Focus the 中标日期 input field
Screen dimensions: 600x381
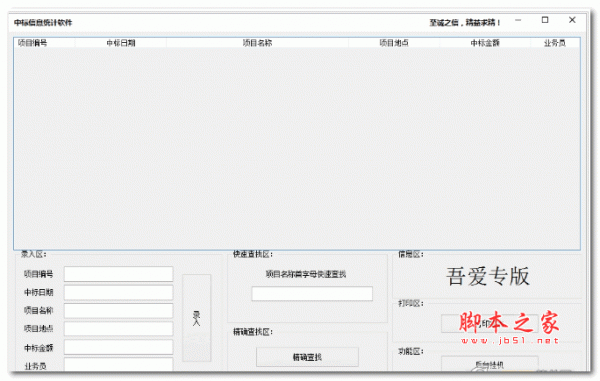tap(118, 292)
